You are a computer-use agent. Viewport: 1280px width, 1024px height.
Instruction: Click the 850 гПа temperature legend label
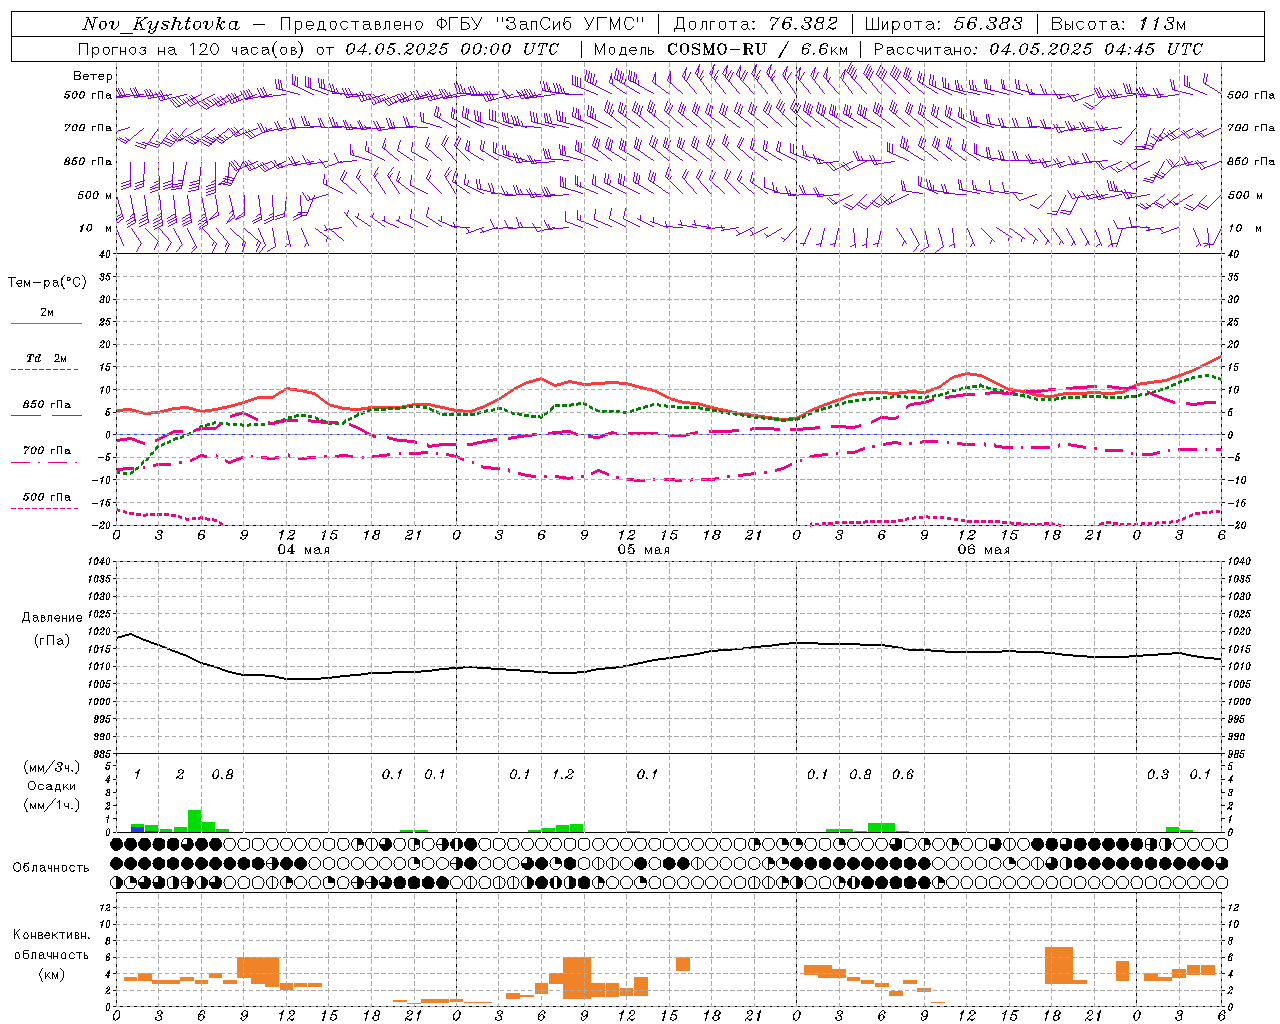pos(47,405)
